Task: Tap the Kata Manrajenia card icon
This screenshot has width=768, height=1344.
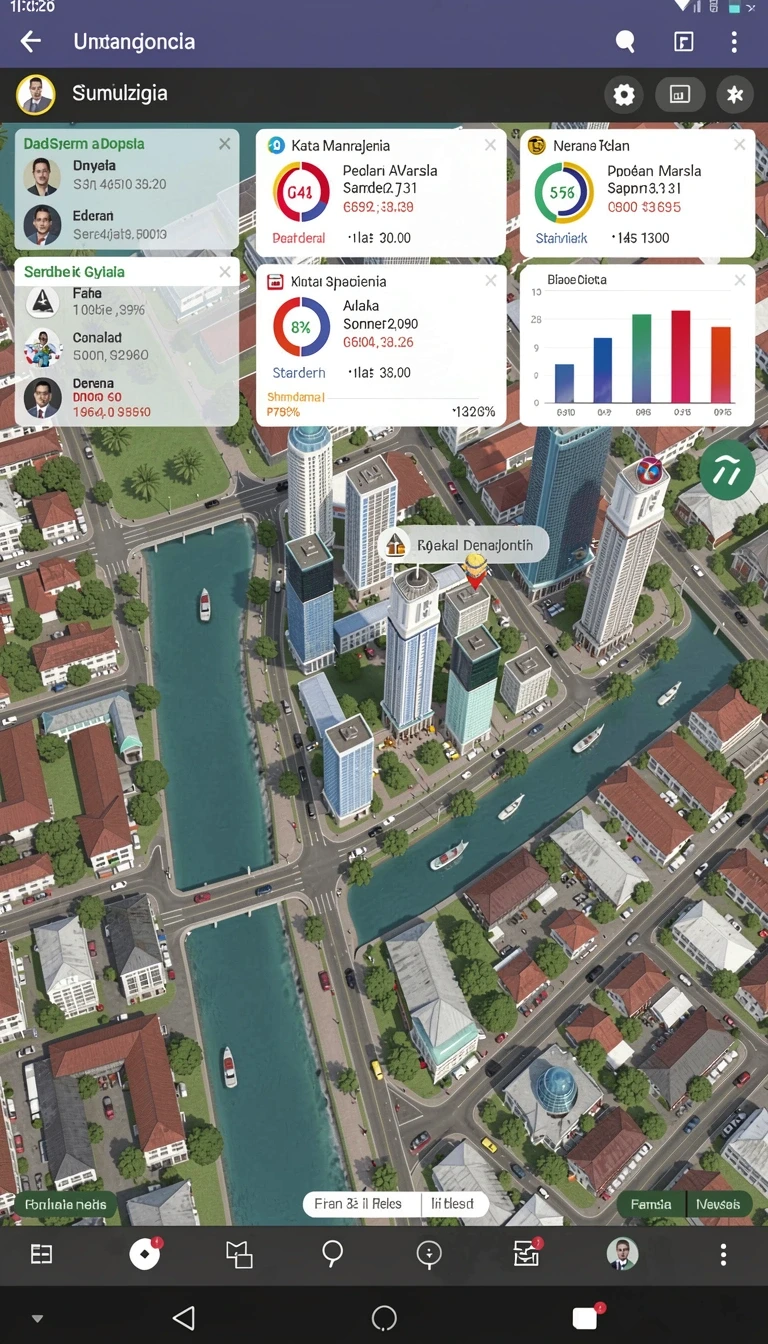Action: pyautogui.click(x=276, y=146)
